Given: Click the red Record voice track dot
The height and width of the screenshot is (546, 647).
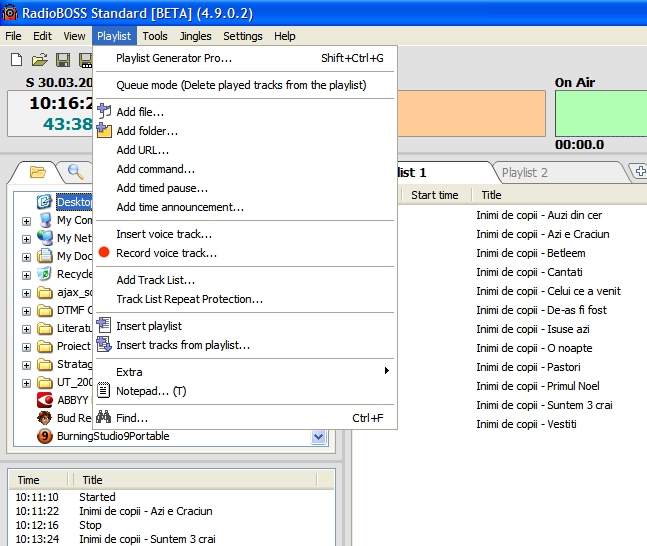Looking at the screenshot, I should pos(104,252).
